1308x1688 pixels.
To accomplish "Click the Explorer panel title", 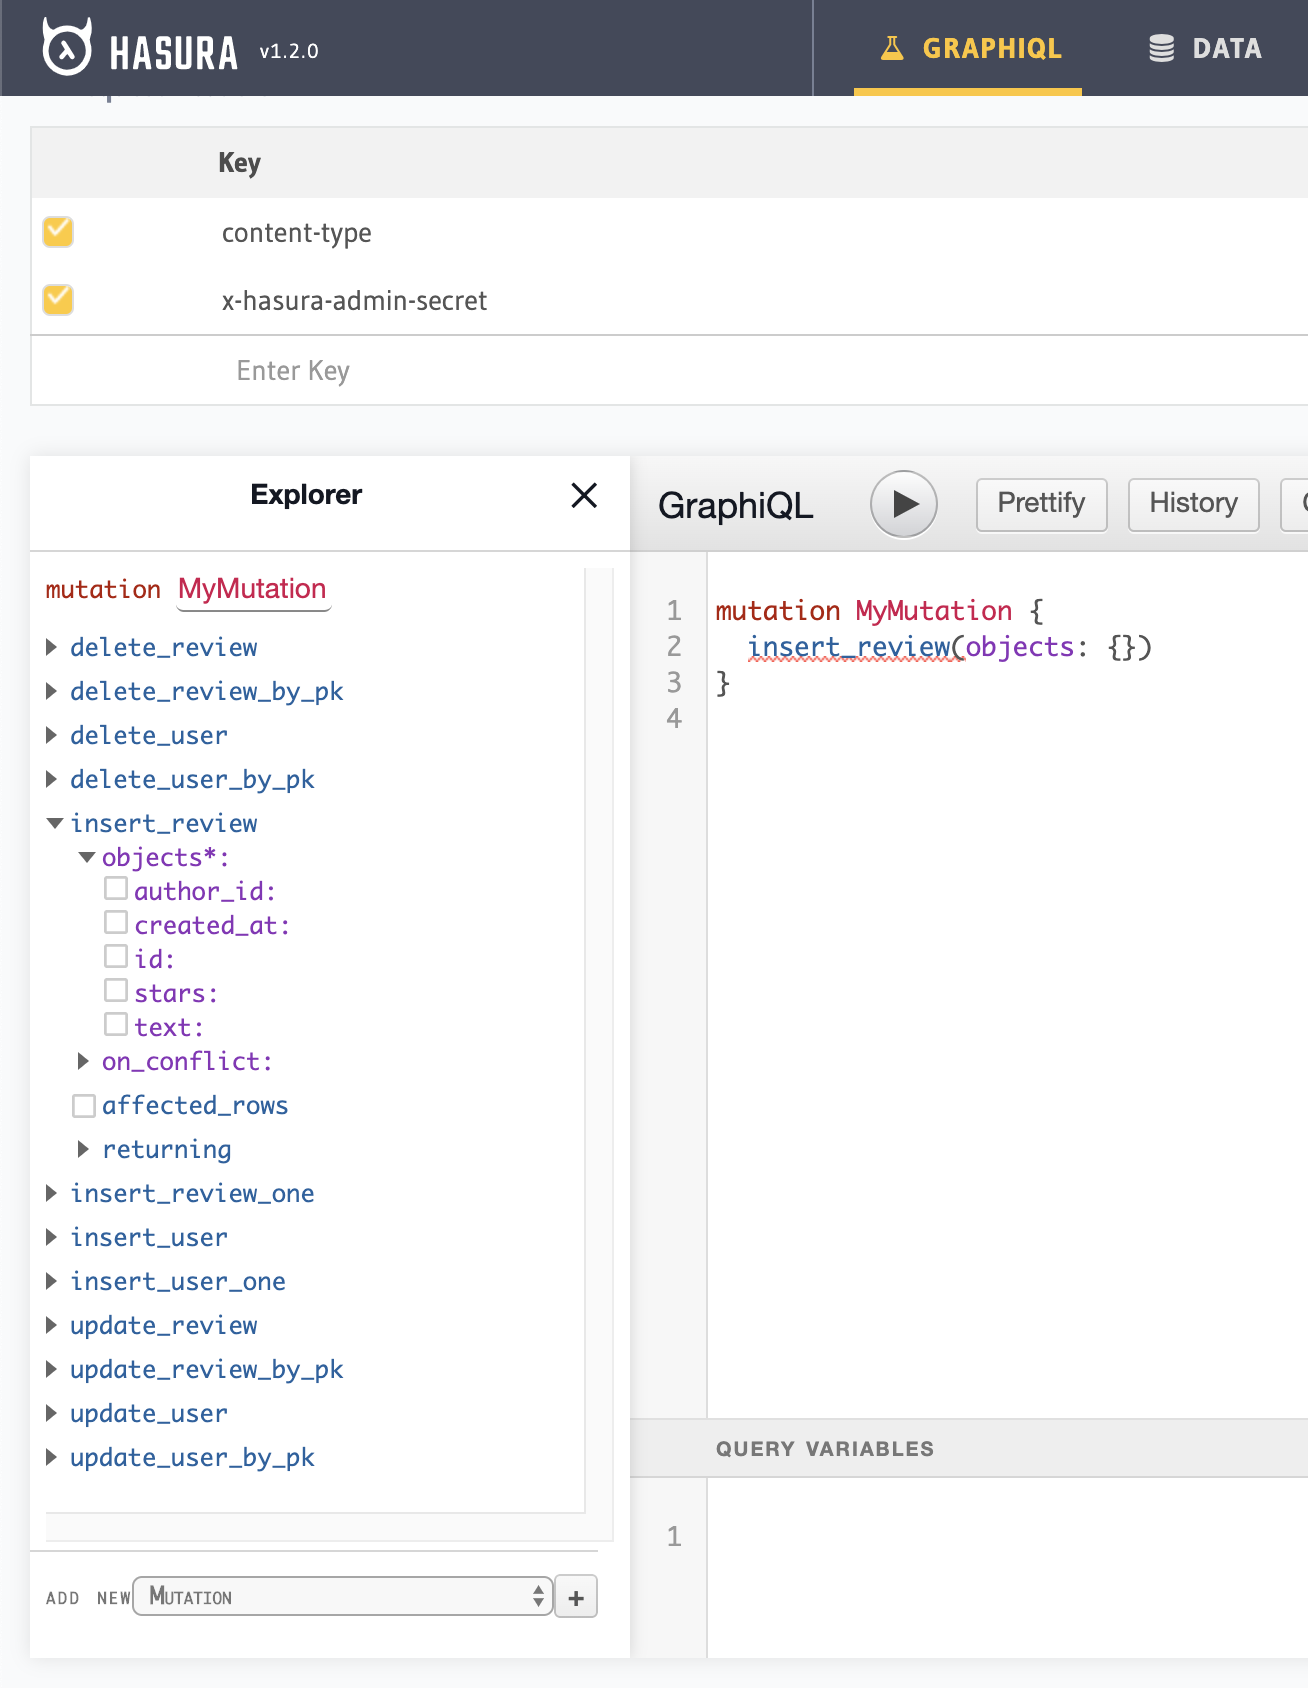I will click(x=306, y=495).
